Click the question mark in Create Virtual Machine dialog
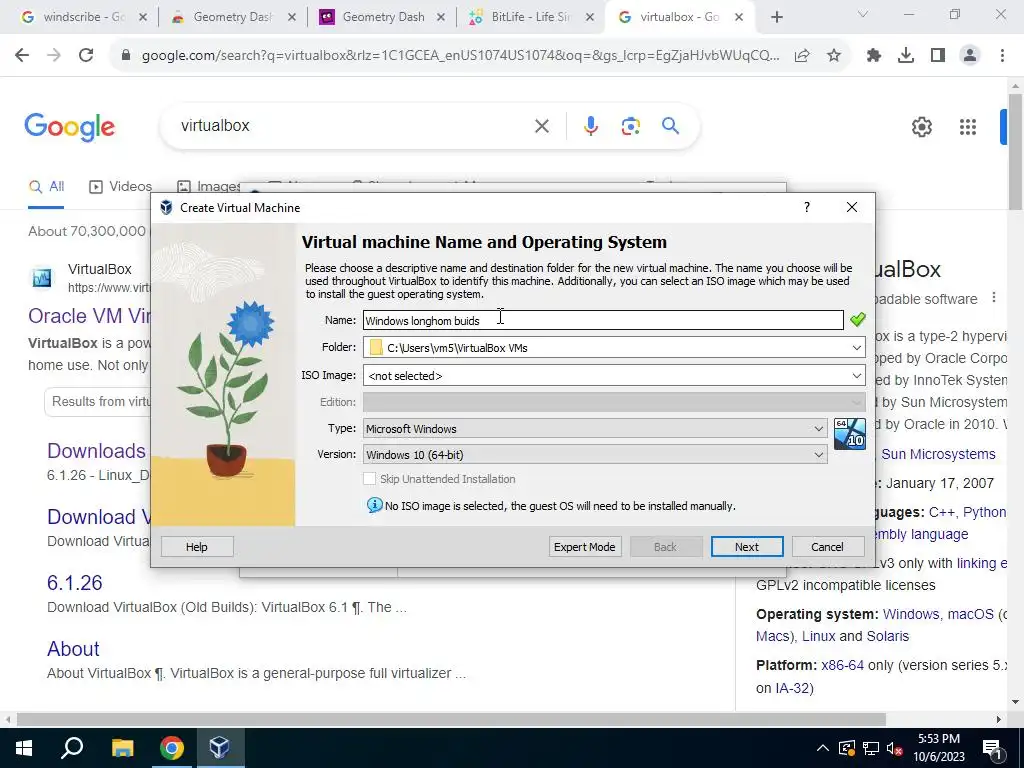The height and width of the screenshot is (768, 1024). click(x=807, y=207)
